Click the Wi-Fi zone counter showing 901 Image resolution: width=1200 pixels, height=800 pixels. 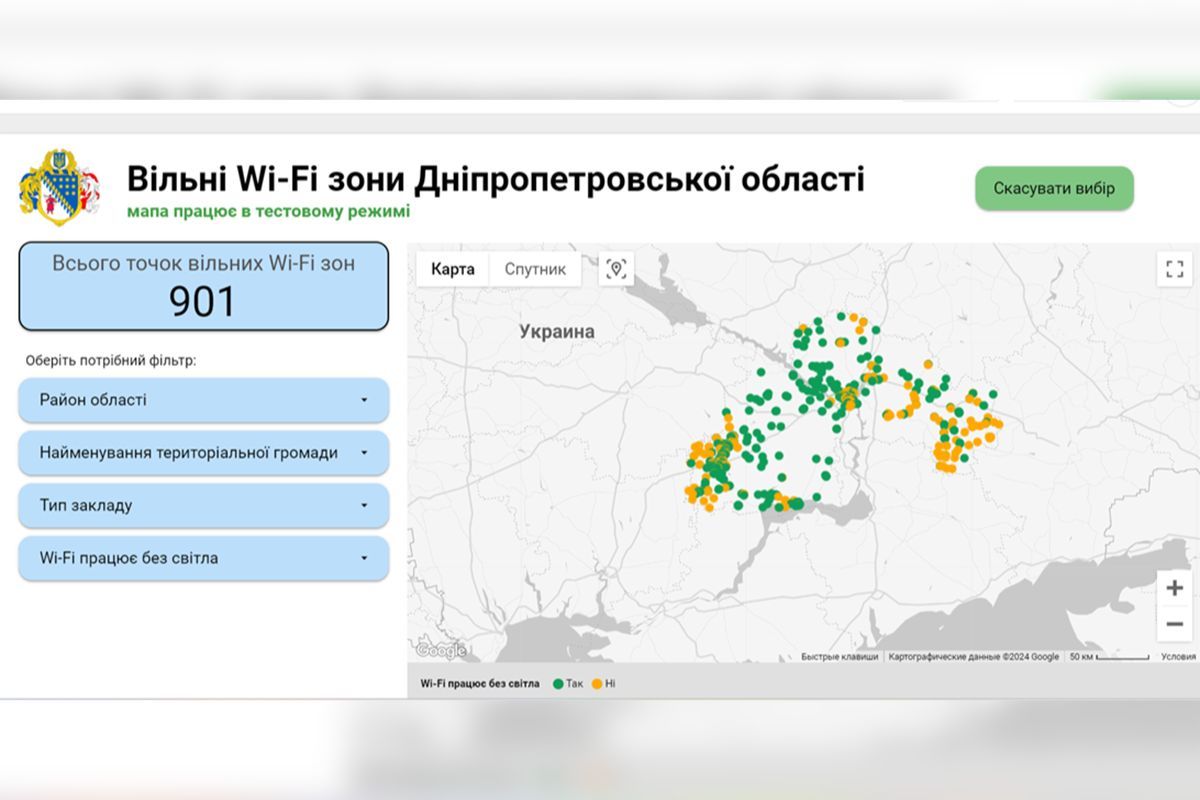click(x=203, y=287)
